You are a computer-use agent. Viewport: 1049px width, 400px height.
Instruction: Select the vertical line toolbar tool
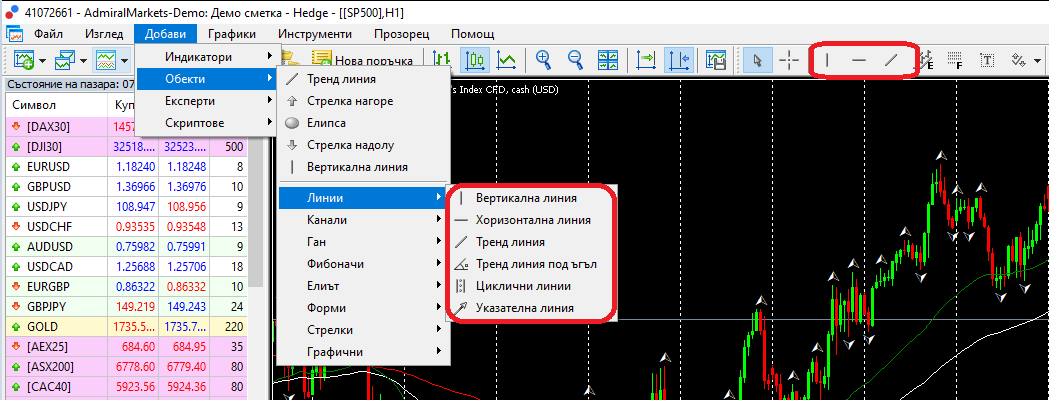click(x=828, y=60)
